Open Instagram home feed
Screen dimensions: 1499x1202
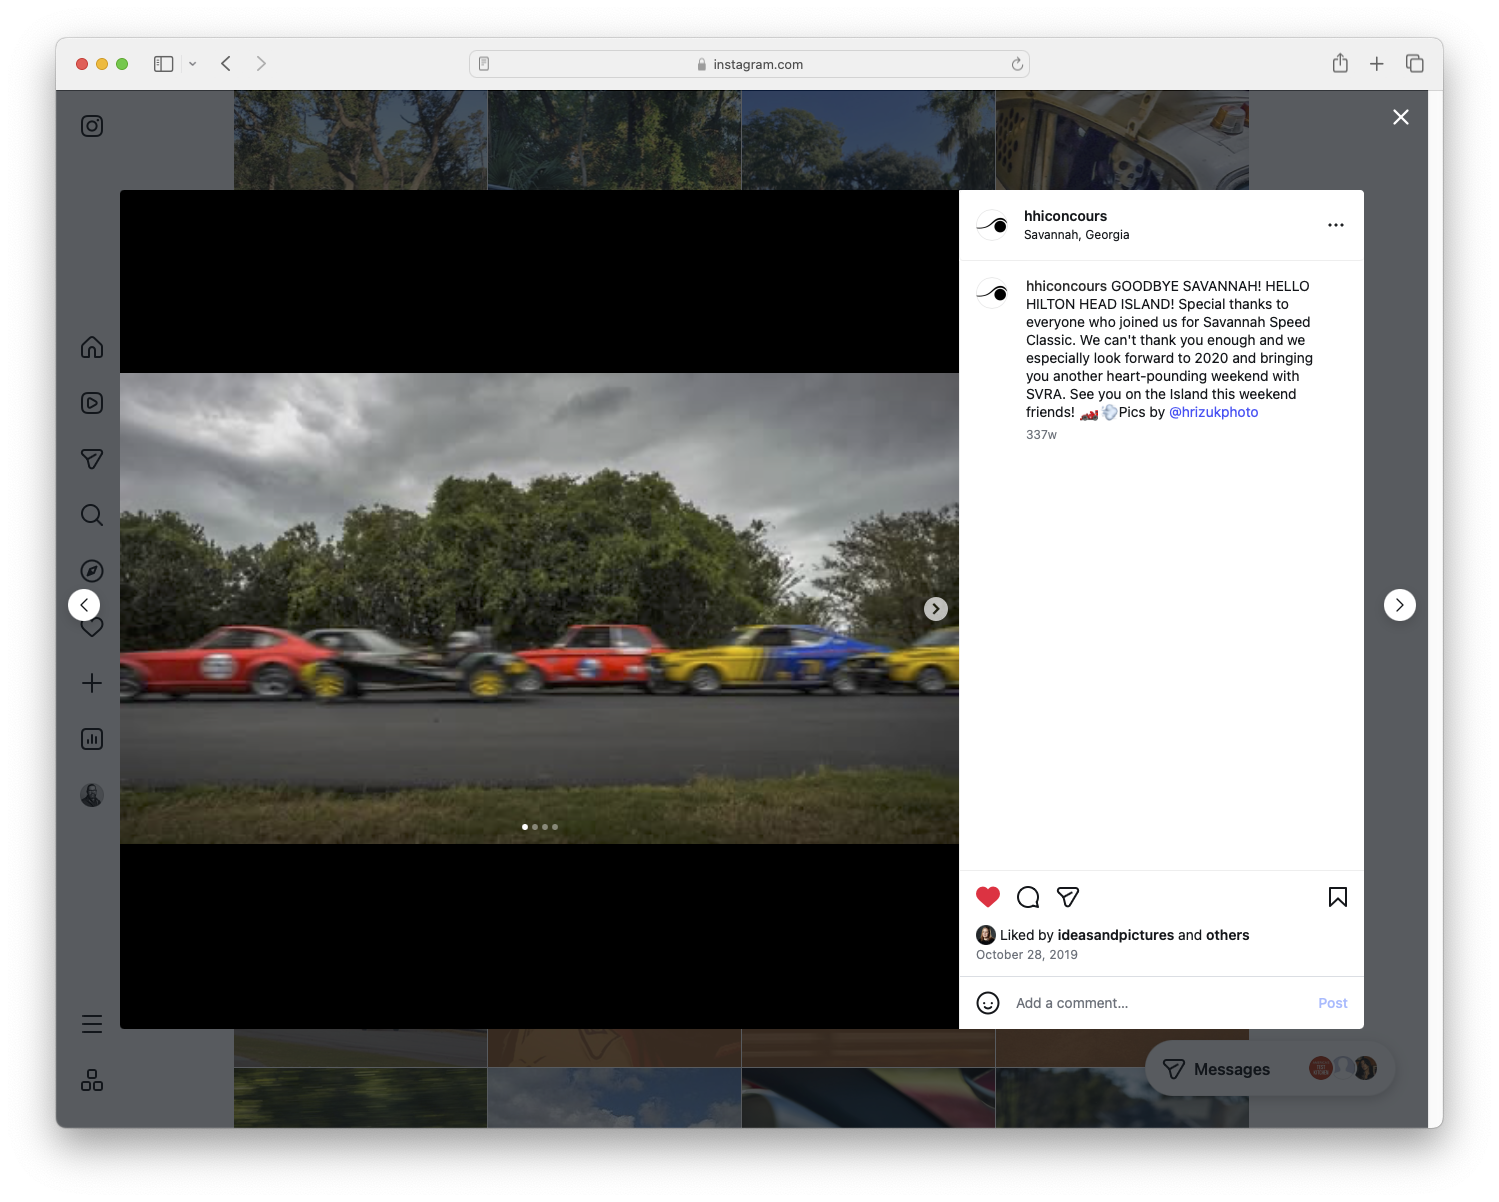(x=91, y=347)
